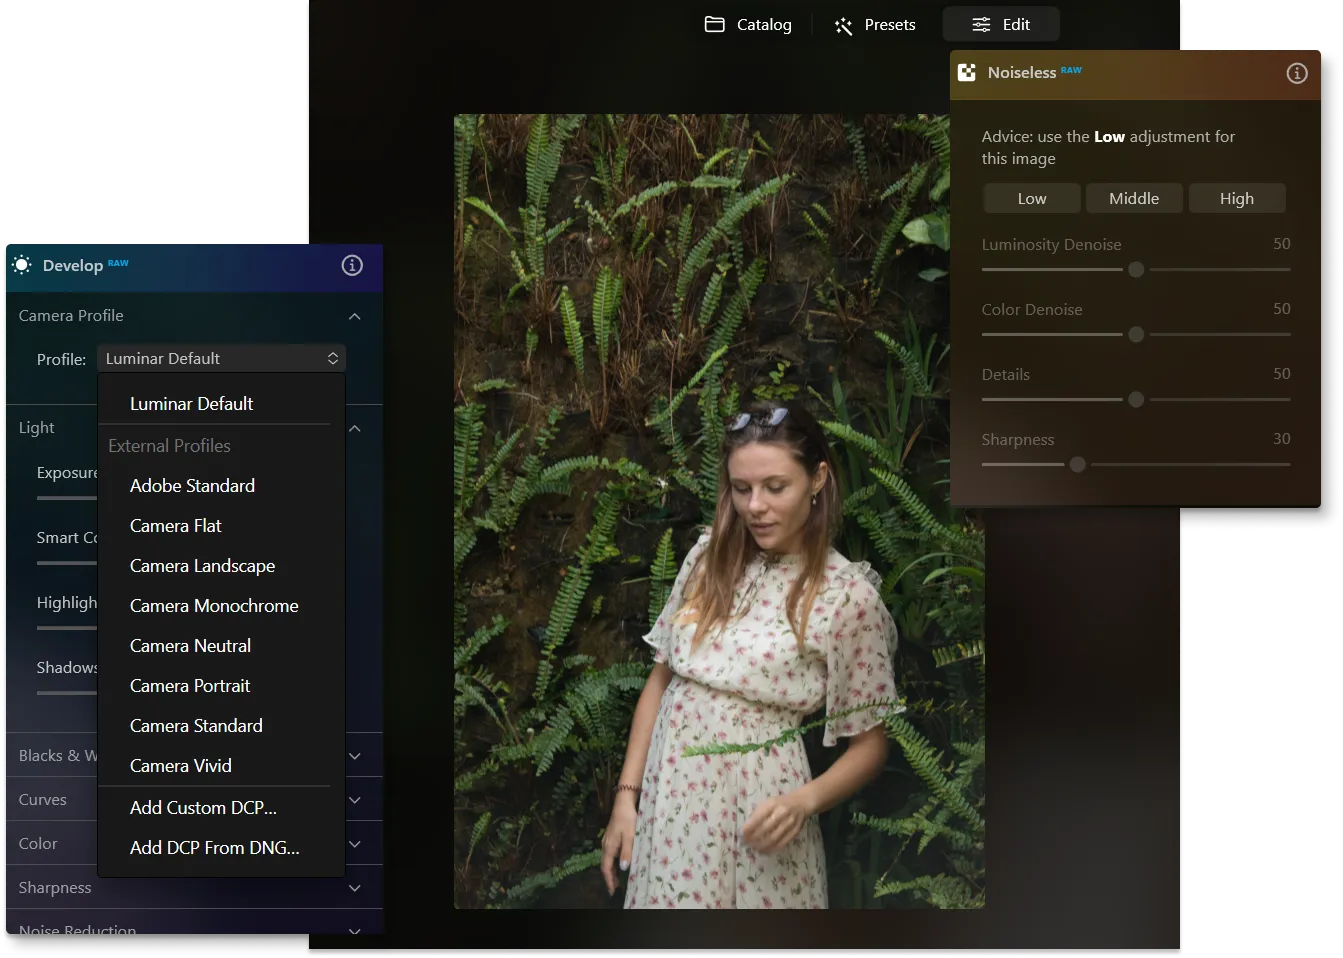1343x958 pixels.
Task: Open the Develop panel info icon
Action: (352, 265)
